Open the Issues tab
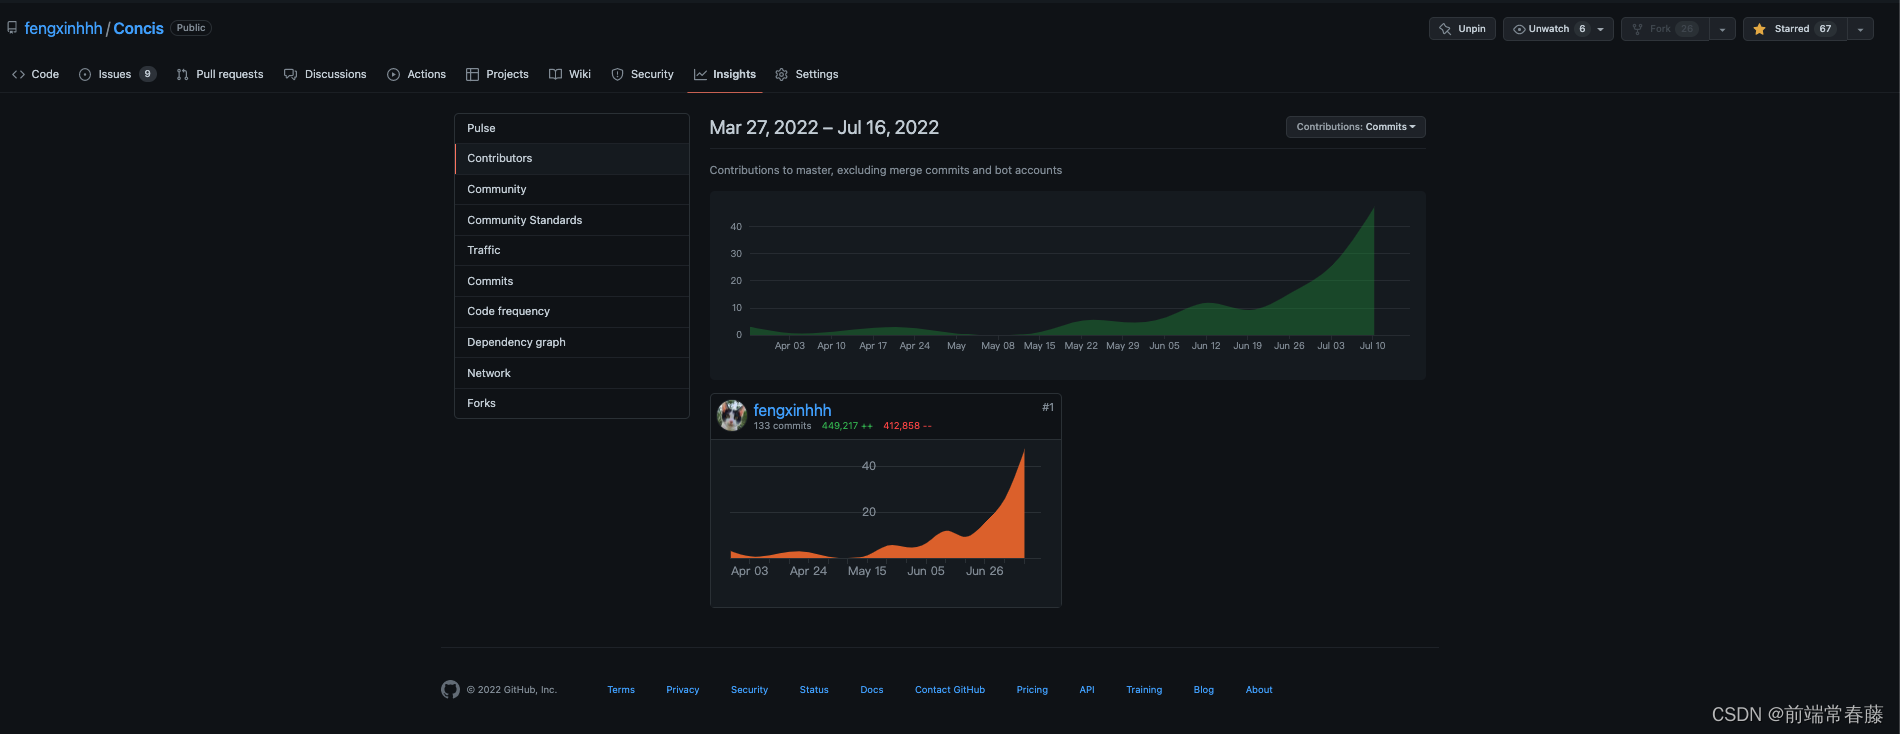 (117, 74)
